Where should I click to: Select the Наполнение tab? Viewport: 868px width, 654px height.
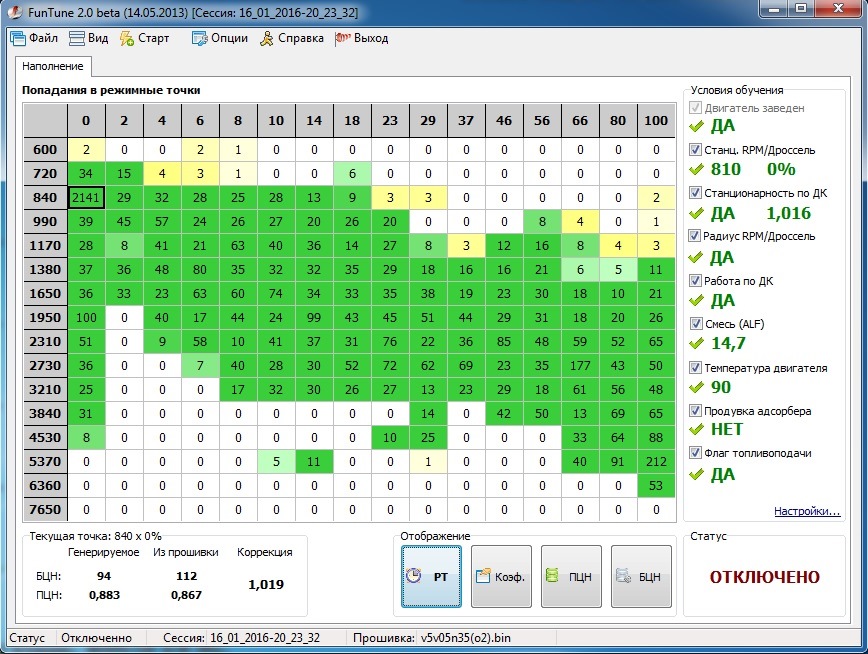[53, 66]
